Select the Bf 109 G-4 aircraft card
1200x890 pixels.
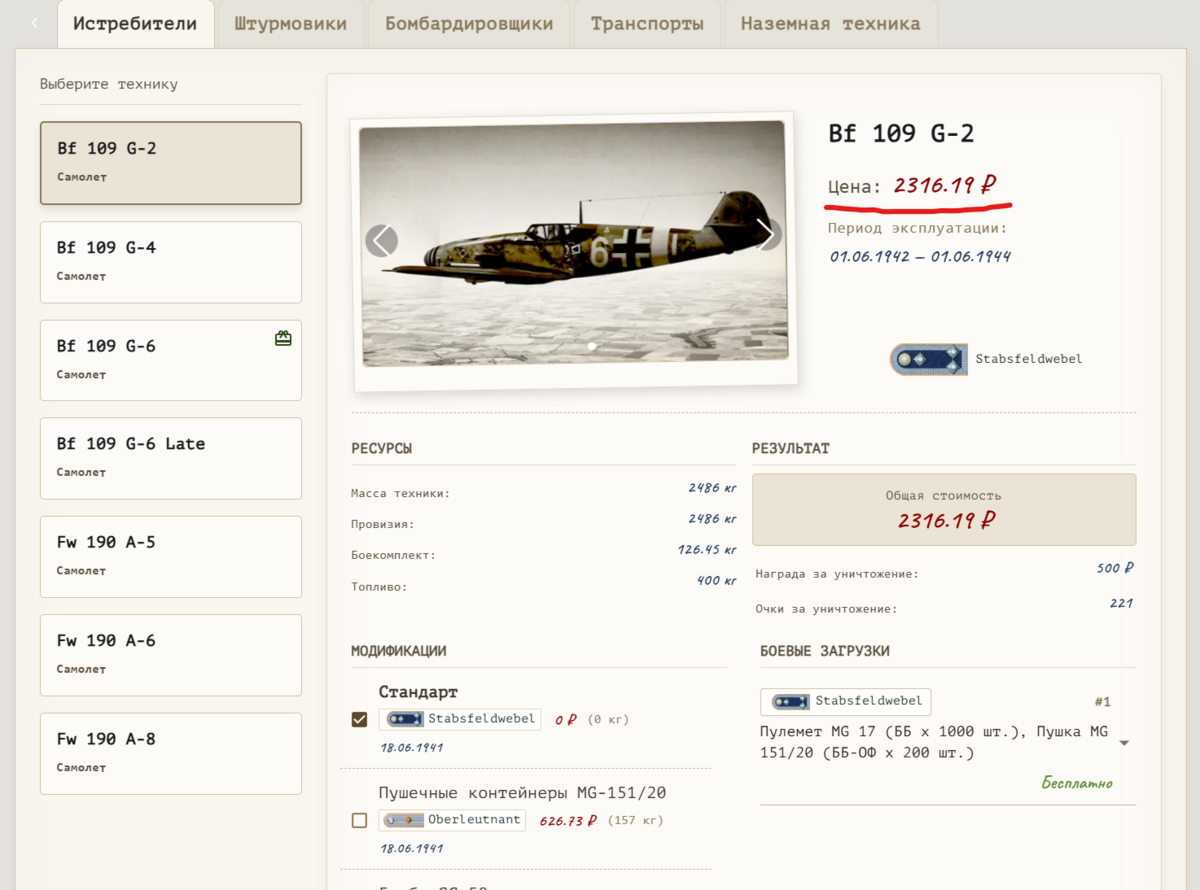[171, 262]
